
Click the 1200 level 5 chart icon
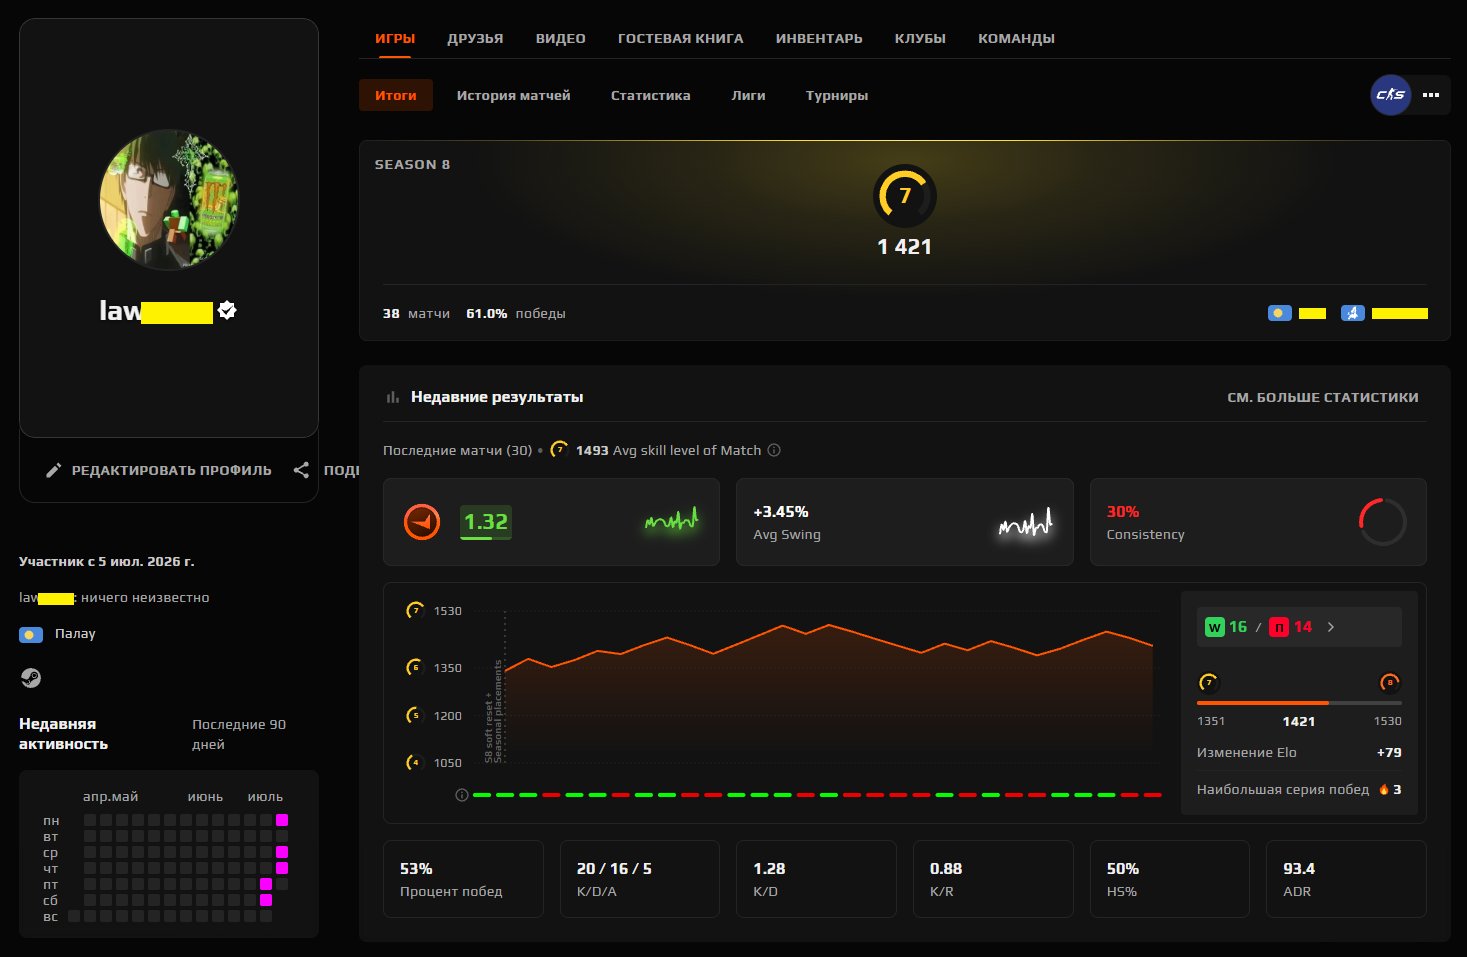pyautogui.click(x=415, y=715)
